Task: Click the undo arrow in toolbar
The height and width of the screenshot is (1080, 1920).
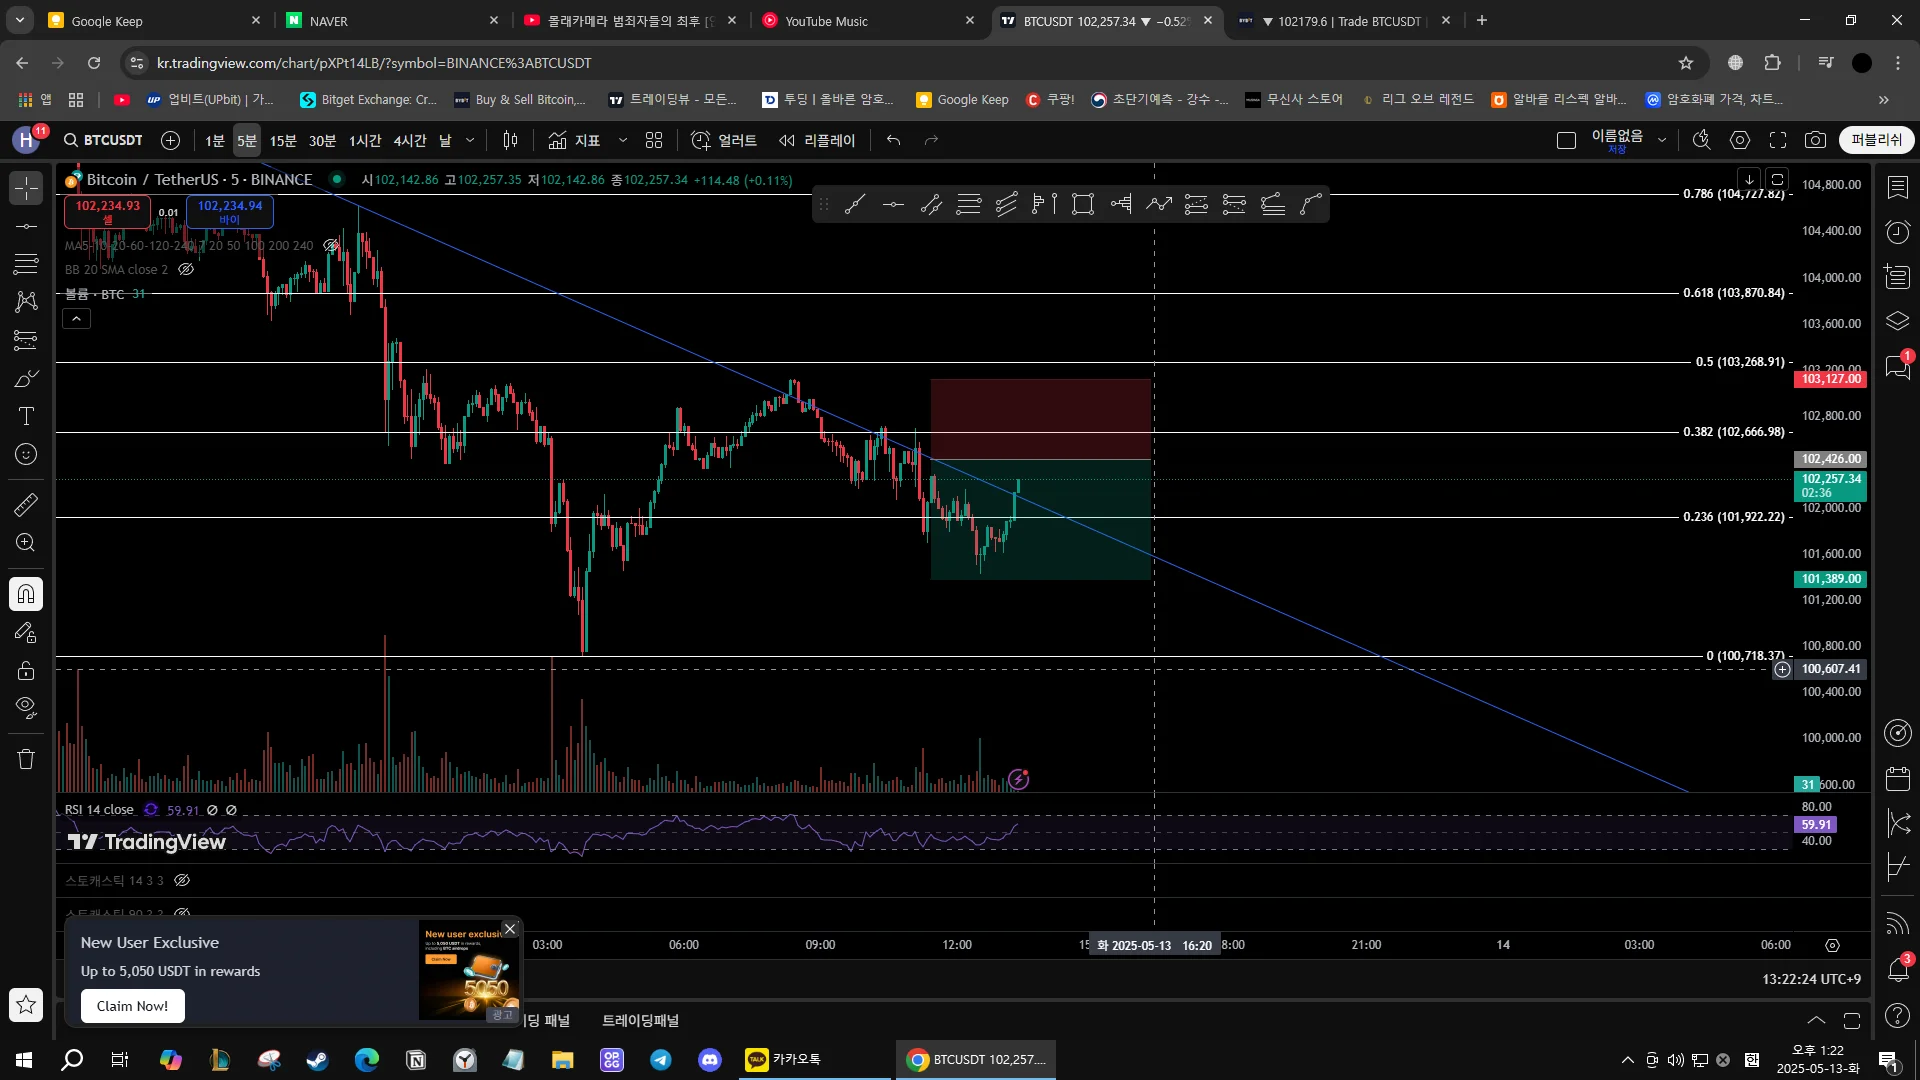Action: (893, 140)
